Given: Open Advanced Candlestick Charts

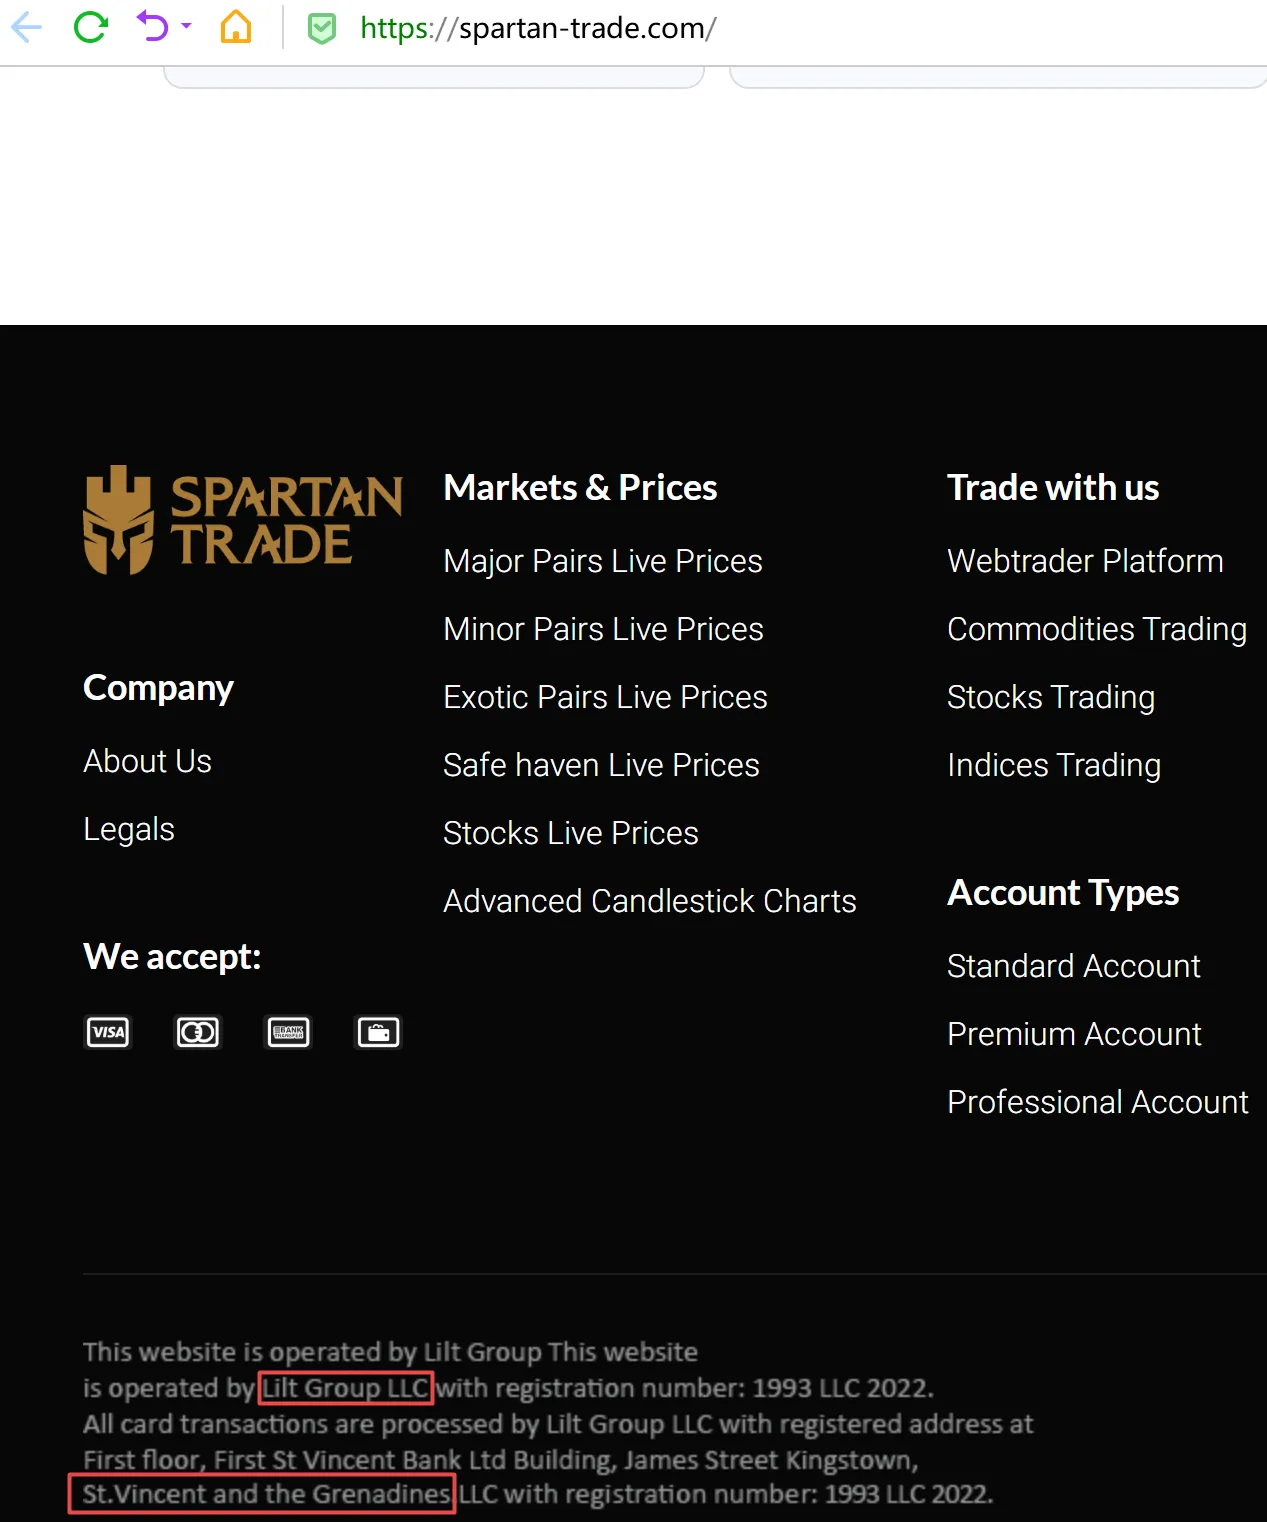Looking at the screenshot, I should (650, 901).
